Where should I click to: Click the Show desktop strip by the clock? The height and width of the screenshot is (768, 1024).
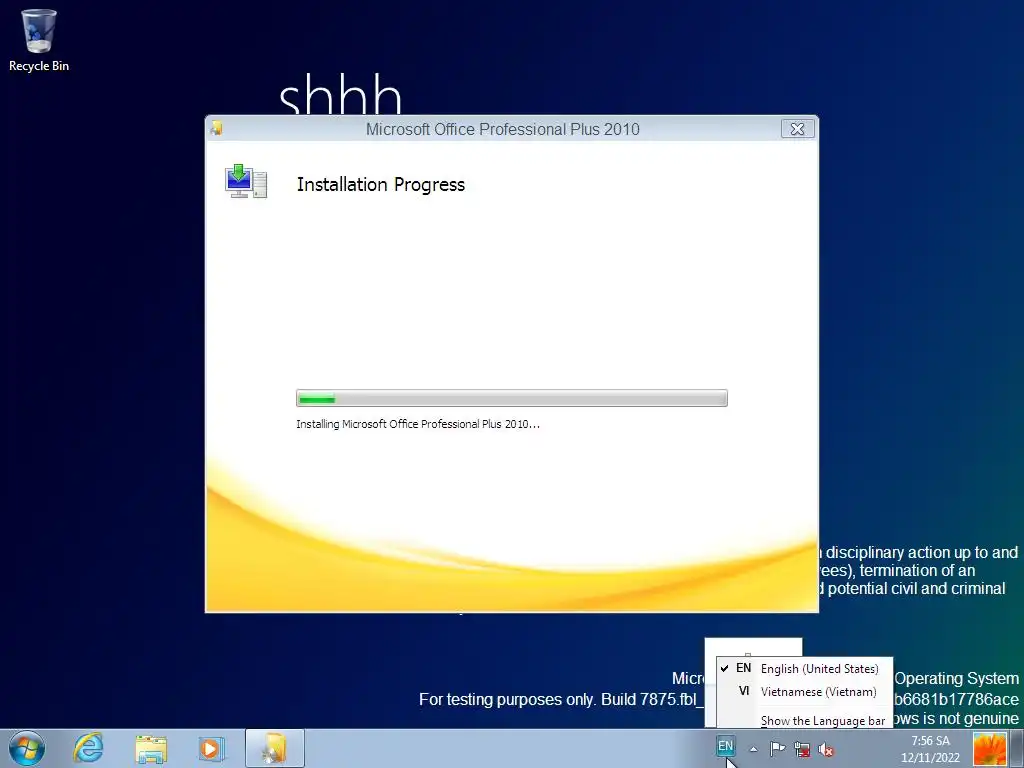[x=1017, y=748]
